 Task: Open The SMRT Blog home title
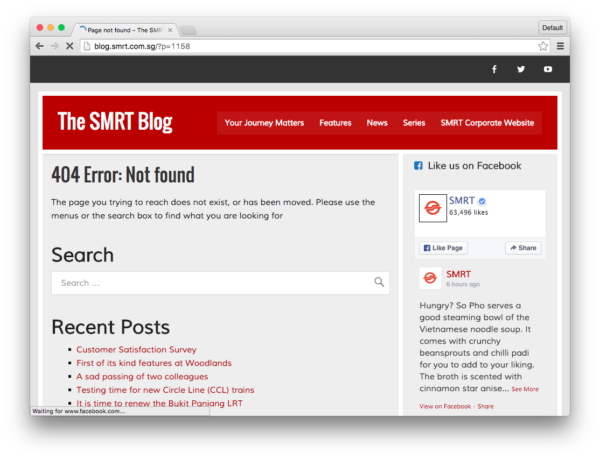(115, 122)
